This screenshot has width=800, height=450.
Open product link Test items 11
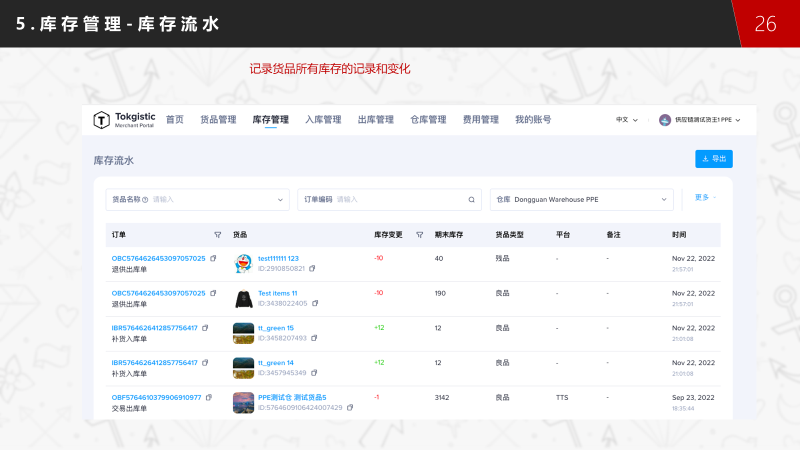coord(277,293)
